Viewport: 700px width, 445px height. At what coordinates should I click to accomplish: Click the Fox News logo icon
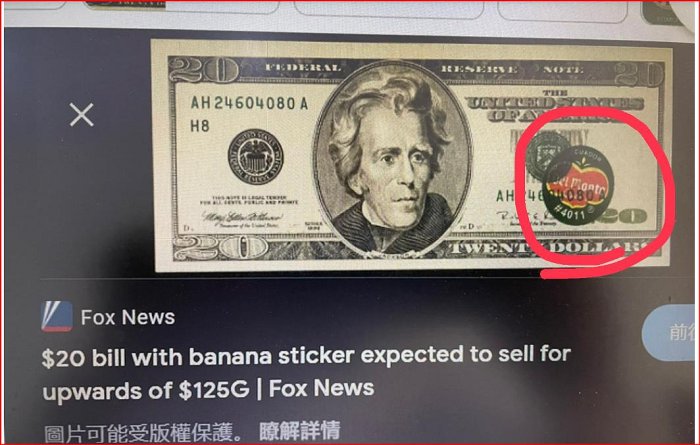pyautogui.click(x=57, y=316)
